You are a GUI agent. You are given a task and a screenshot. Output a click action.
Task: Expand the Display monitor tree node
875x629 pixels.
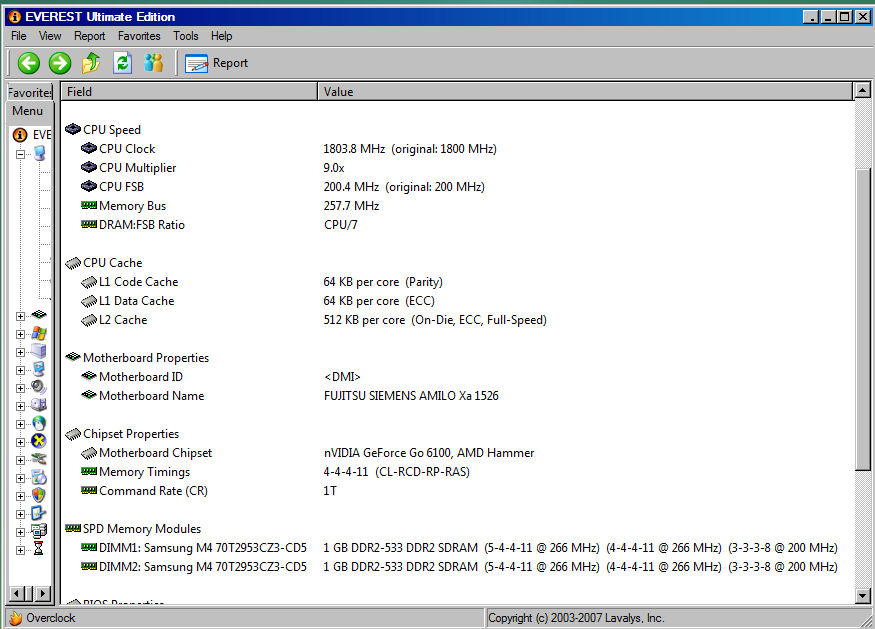tap(20, 370)
